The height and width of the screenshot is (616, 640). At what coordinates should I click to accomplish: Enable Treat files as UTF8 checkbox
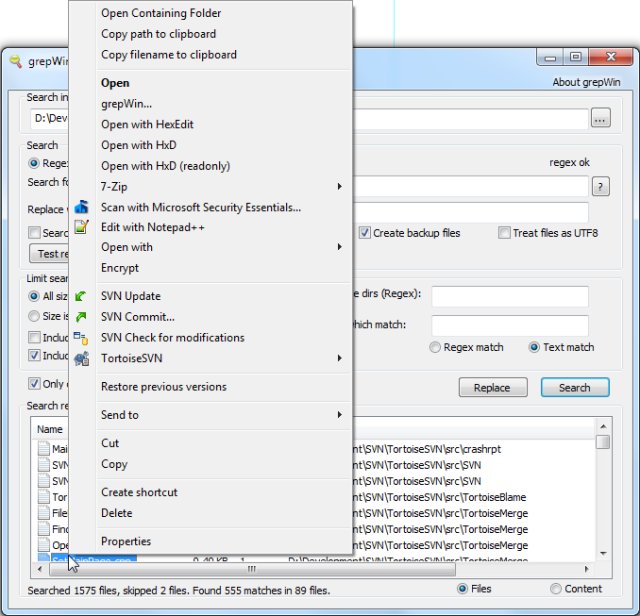pyautogui.click(x=504, y=233)
